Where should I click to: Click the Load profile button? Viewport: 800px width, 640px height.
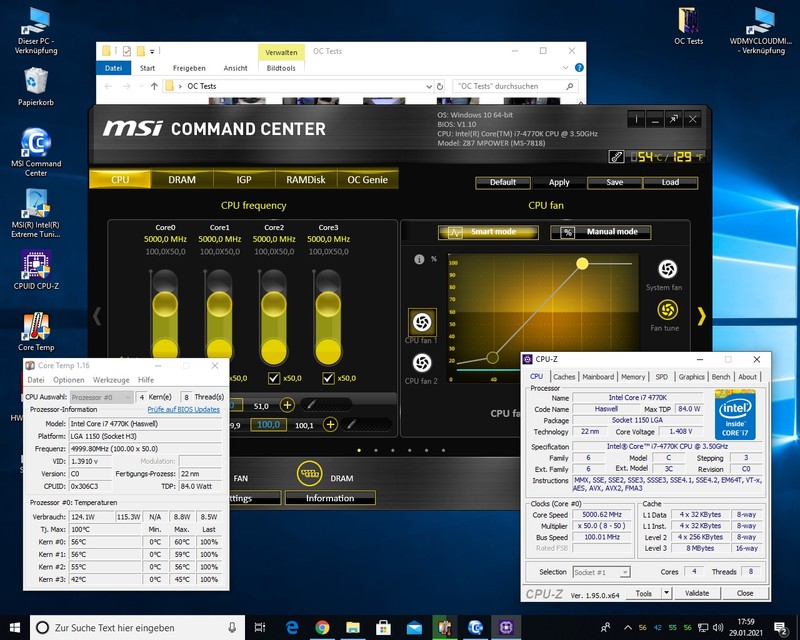tap(670, 183)
